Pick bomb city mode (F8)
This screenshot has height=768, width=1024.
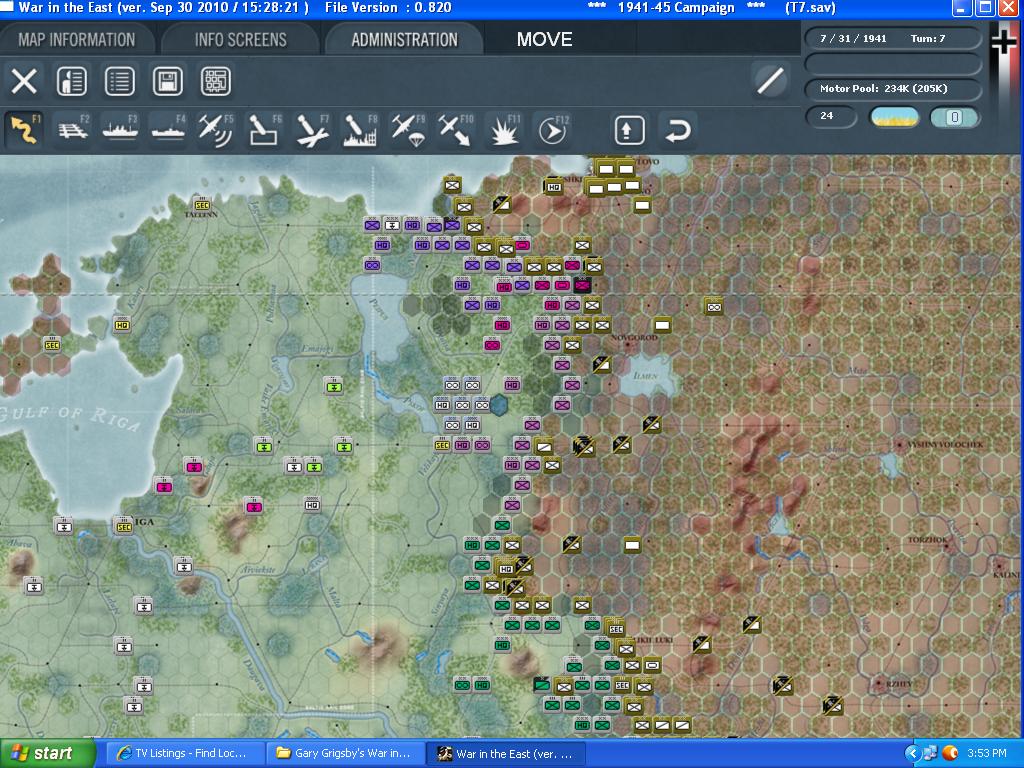pyautogui.click(x=360, y=129)
